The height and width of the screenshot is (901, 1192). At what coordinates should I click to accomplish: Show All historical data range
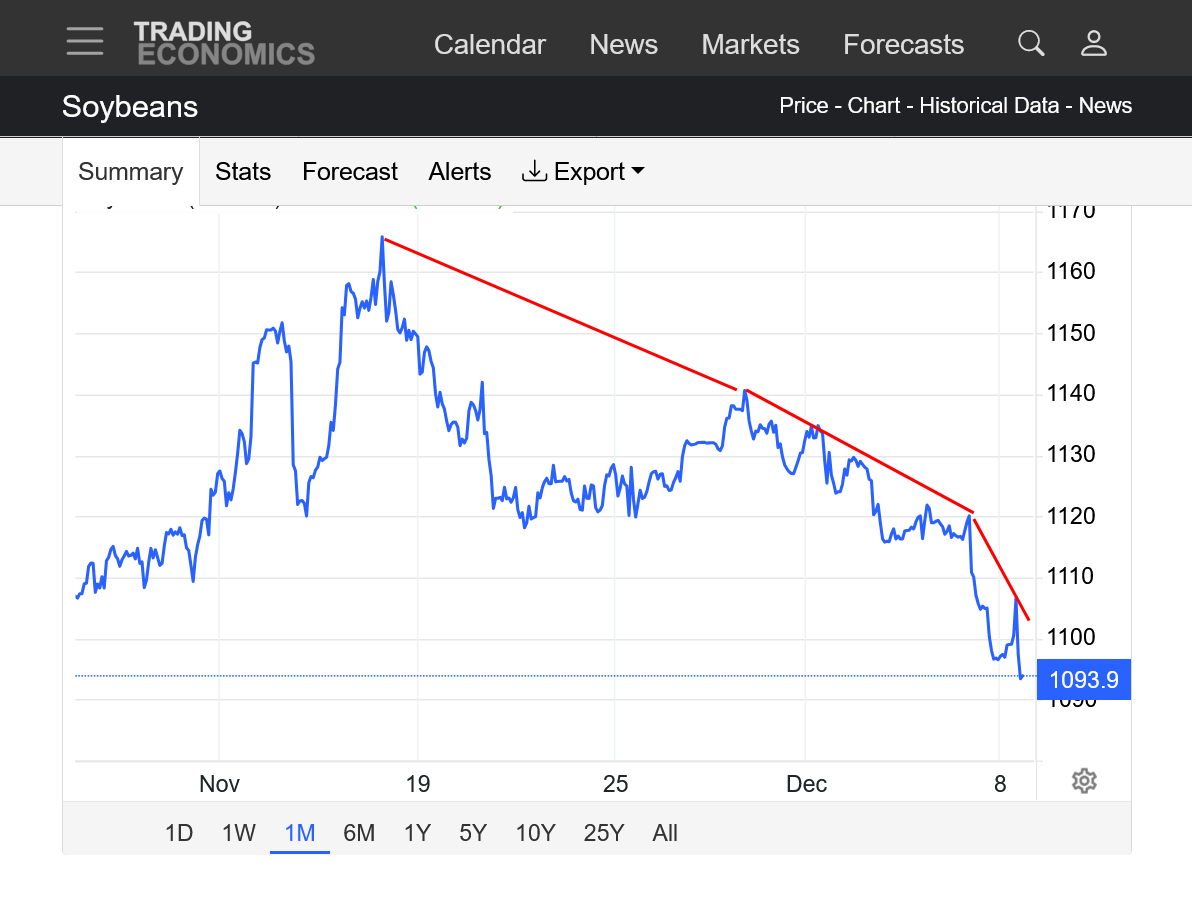(x=665, y=833)
